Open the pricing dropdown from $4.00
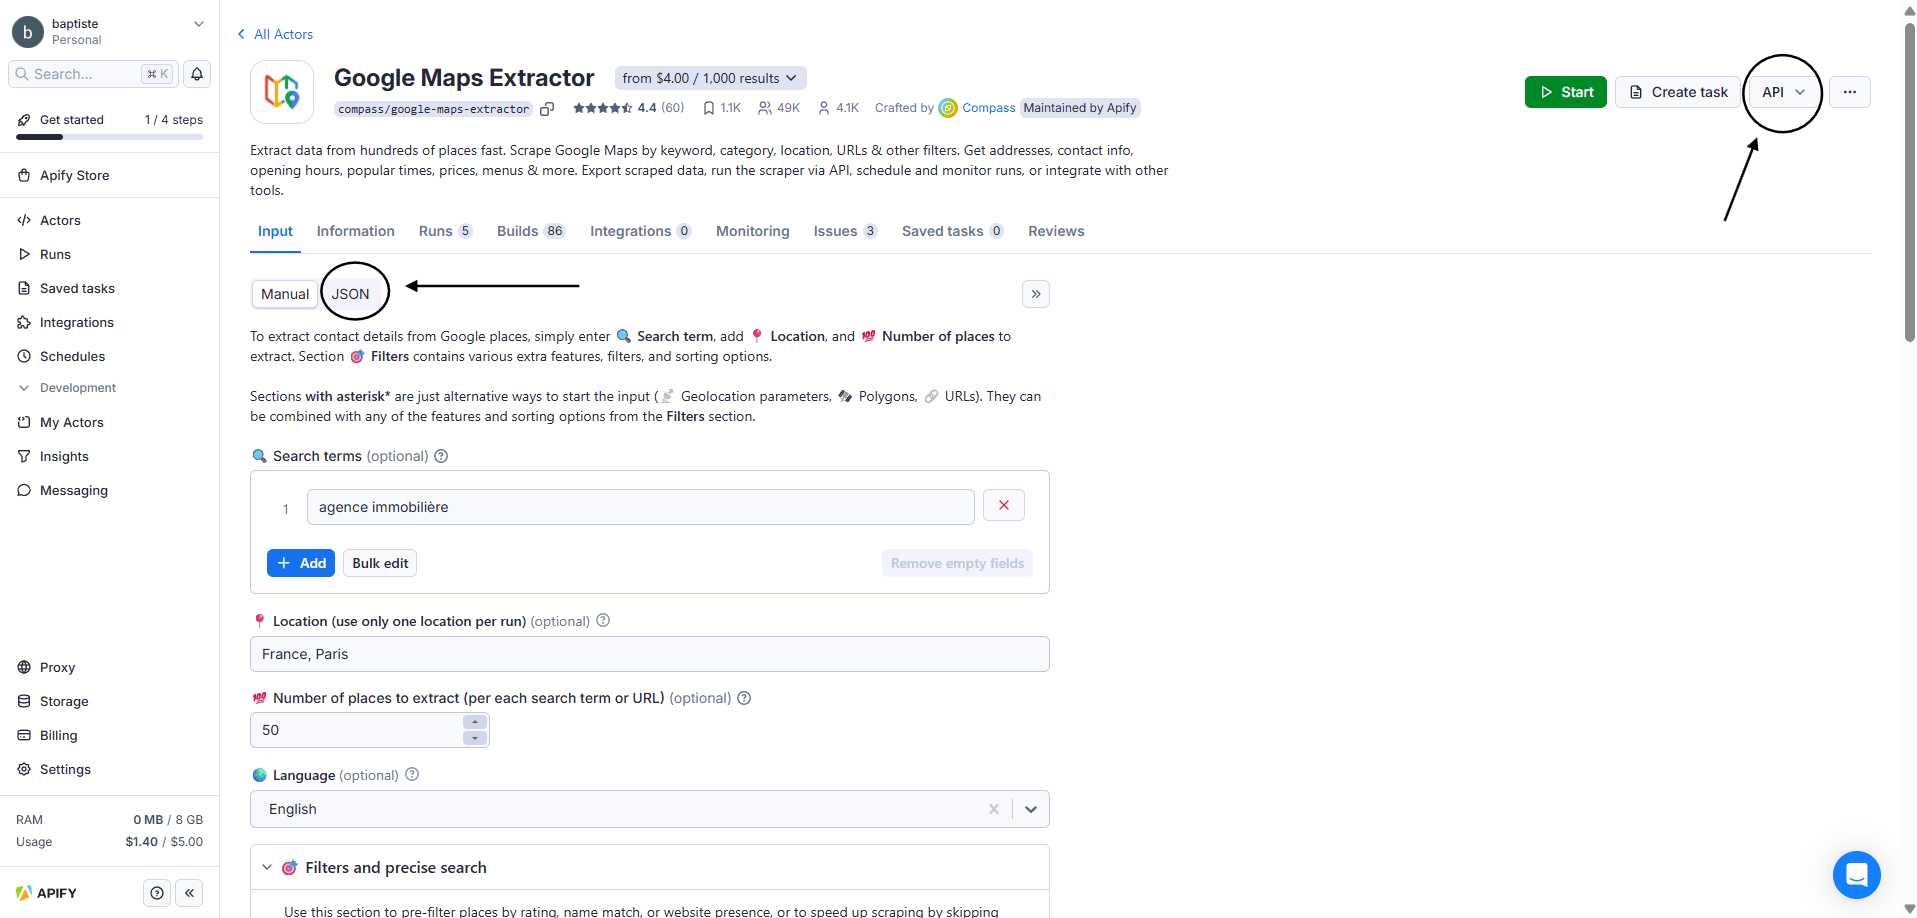Screen dimensions: 1917x918 coord(711,78)
